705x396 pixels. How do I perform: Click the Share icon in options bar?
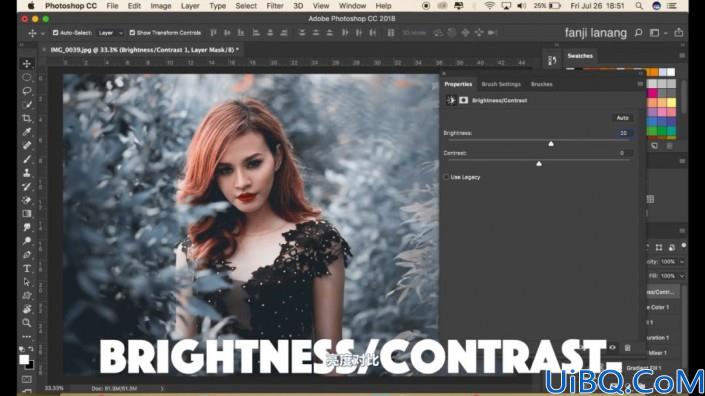point(678,32)
